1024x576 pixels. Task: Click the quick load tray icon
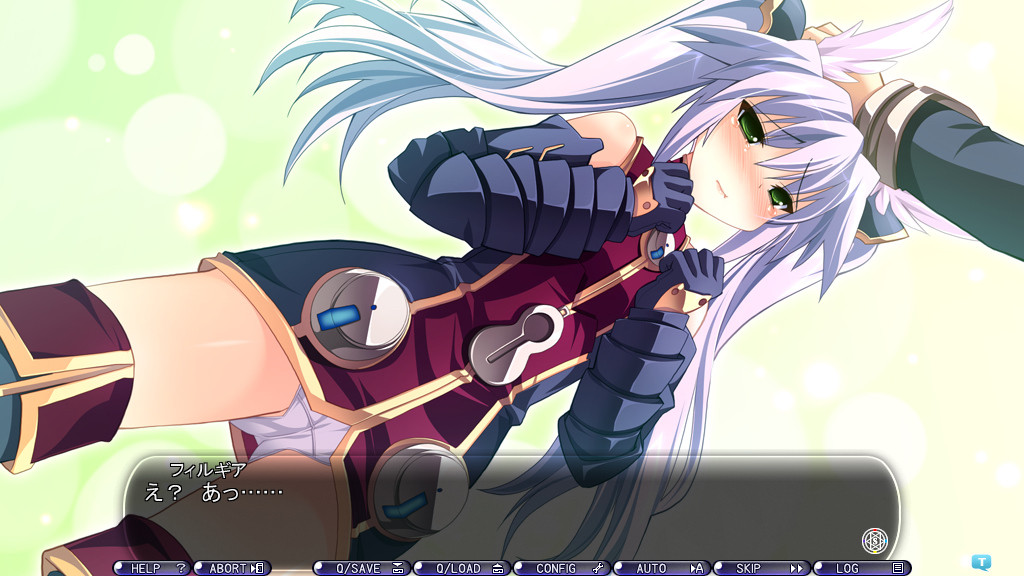pyautogui.click(x=498, y=568)
